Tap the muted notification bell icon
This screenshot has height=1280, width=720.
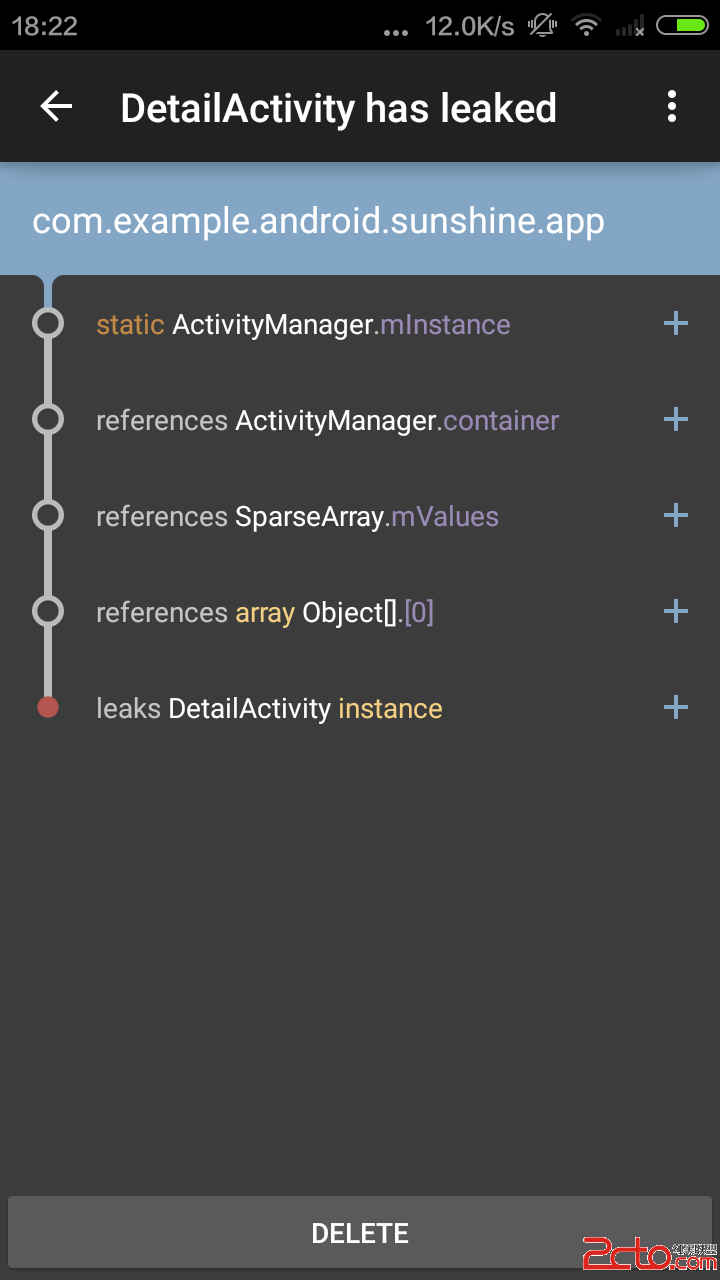542,26
